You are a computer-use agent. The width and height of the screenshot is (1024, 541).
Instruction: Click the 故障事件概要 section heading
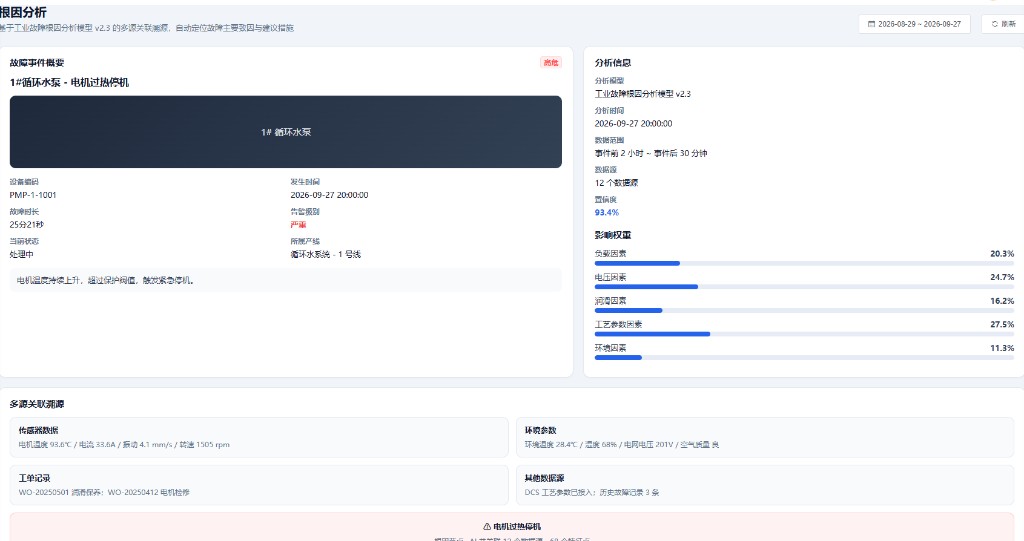click(37, 63)
